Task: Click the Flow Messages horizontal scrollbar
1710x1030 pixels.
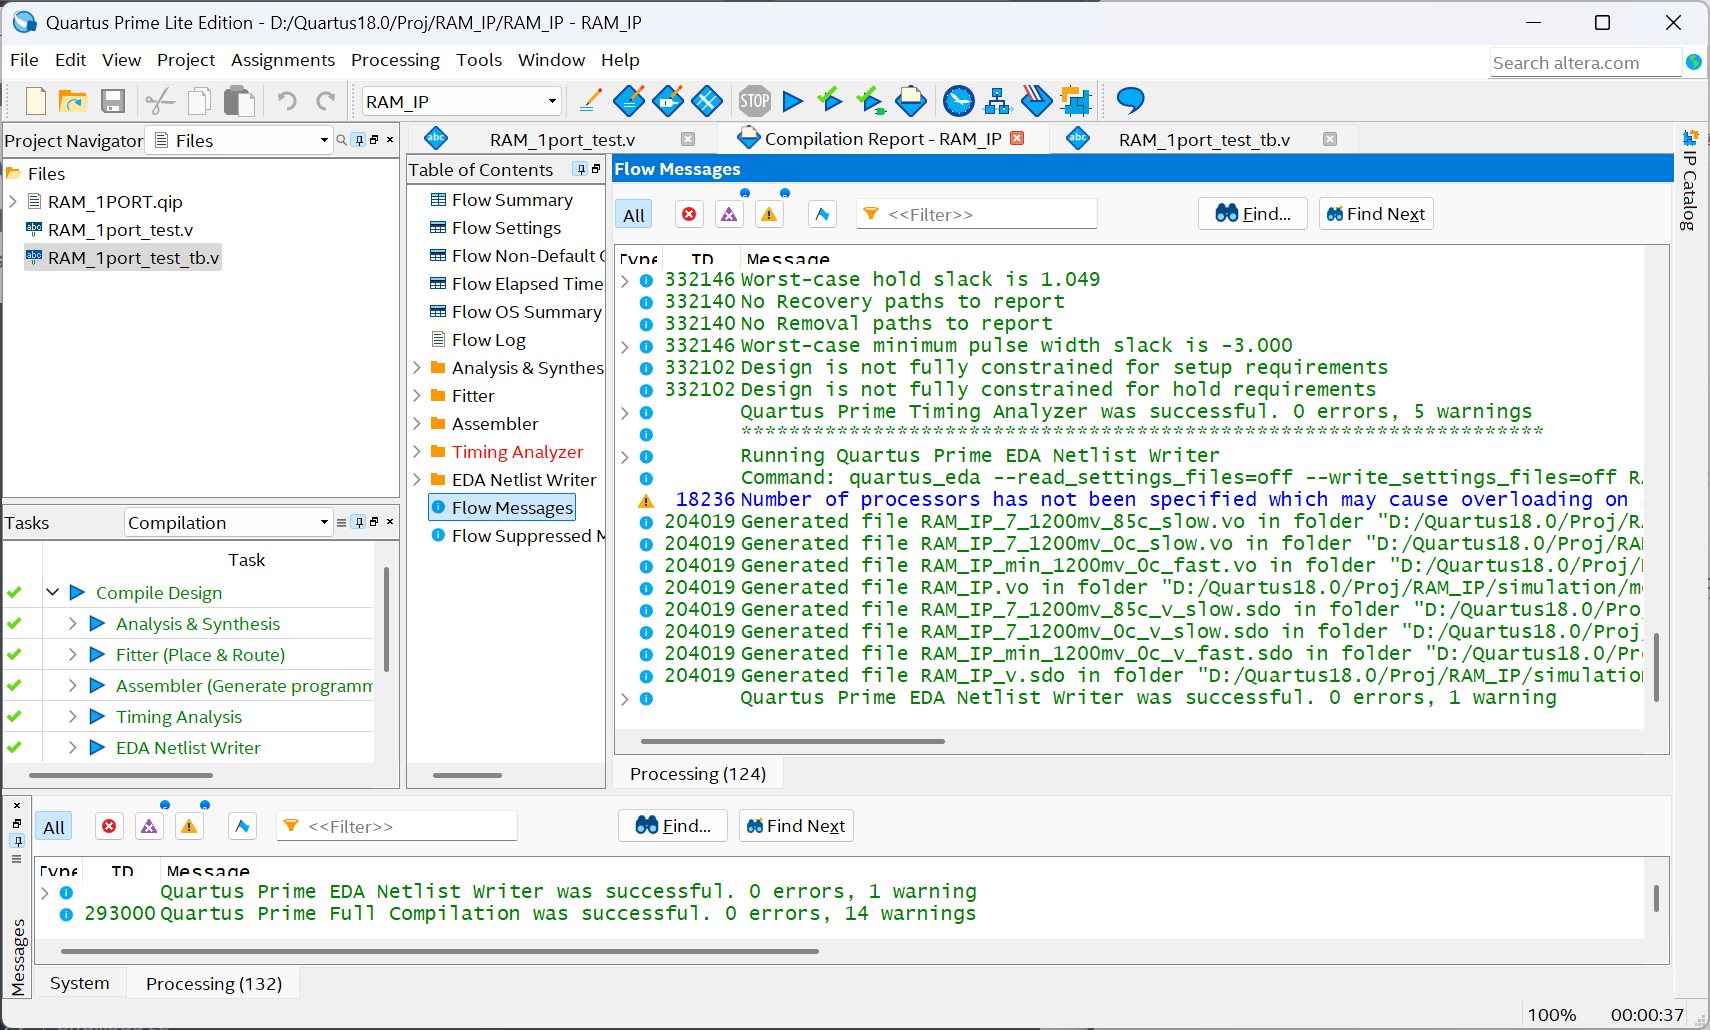Action: pyautogui.click(x=792, y=742)
